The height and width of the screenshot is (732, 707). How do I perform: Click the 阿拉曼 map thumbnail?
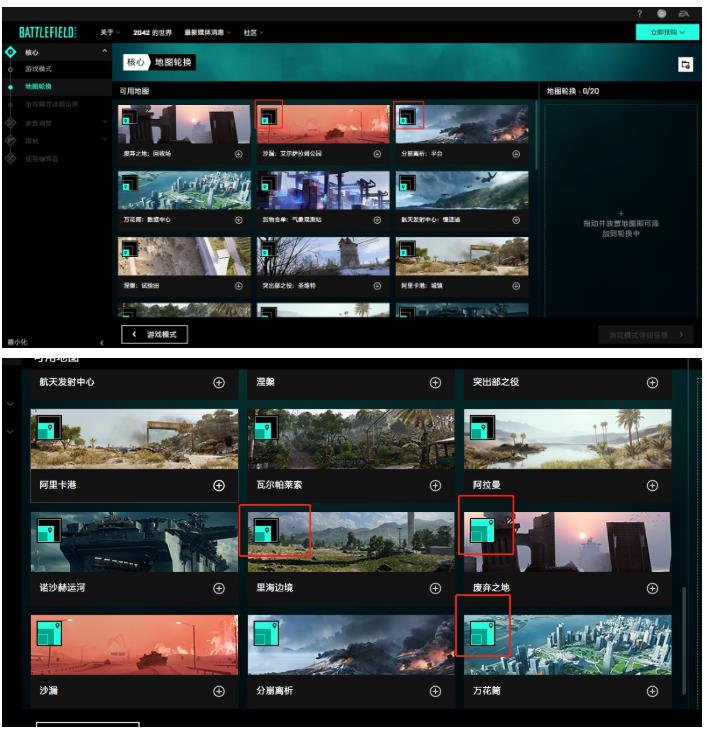click(568, 439)
